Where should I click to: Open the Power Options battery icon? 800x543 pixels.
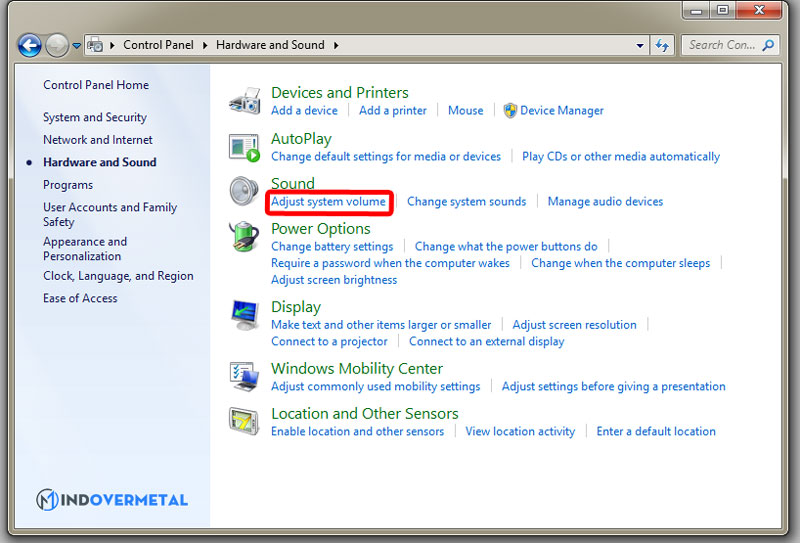pyautogui.click(x=244, y=237)
